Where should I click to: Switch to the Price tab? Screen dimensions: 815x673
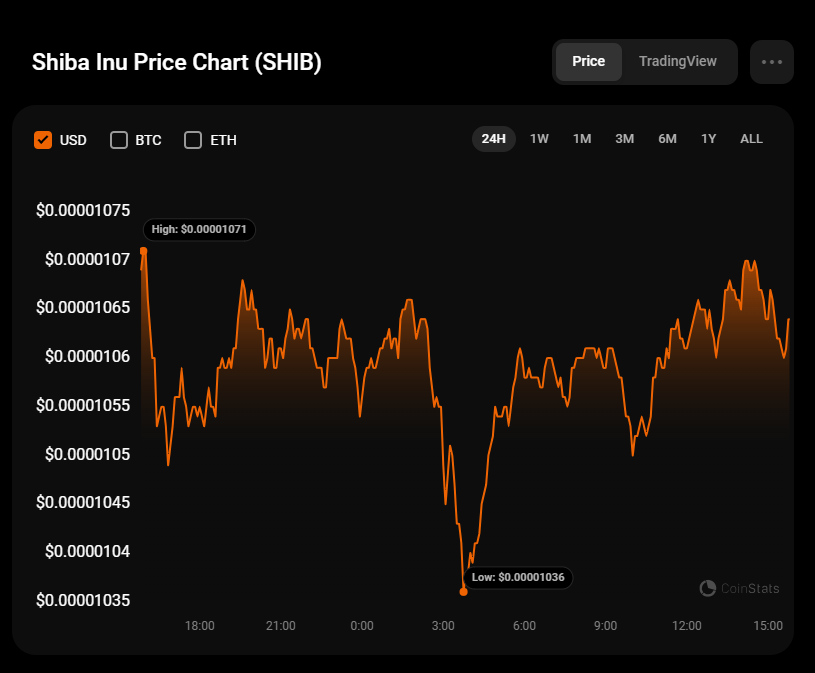point(588,61)
